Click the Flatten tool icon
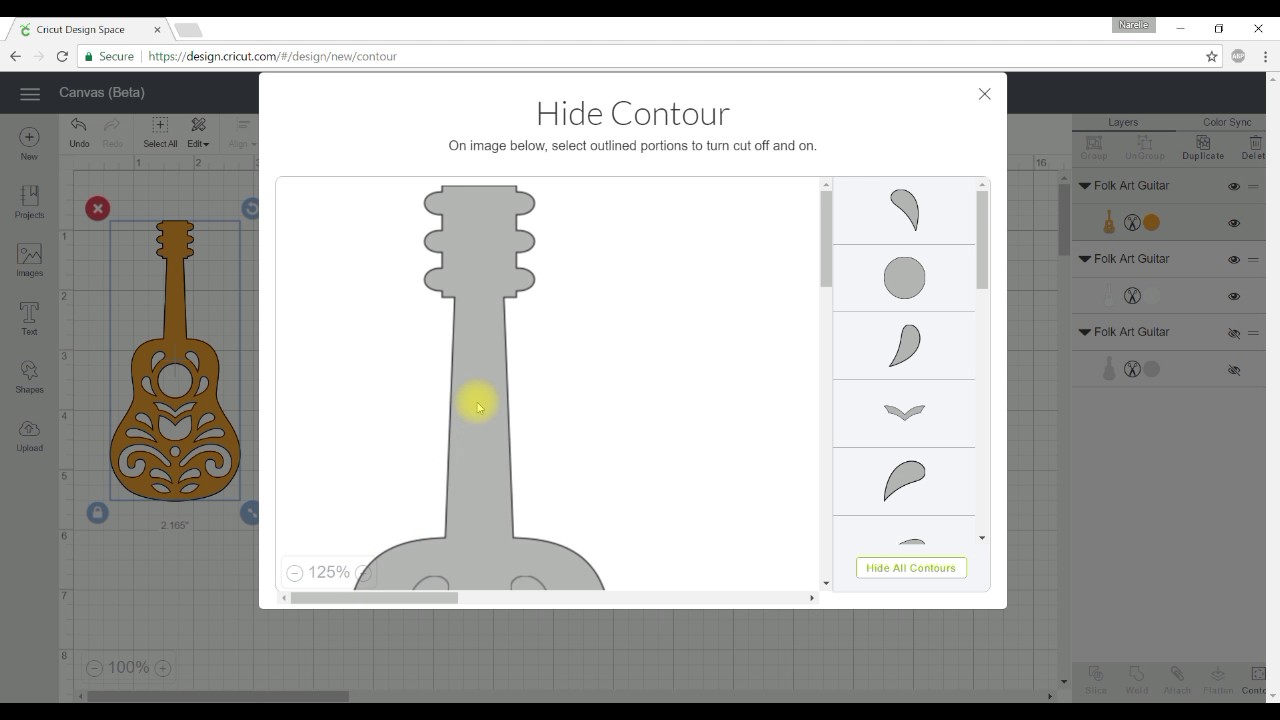The height and width of the screenshot is (720, 1280). coord(1218,680)
